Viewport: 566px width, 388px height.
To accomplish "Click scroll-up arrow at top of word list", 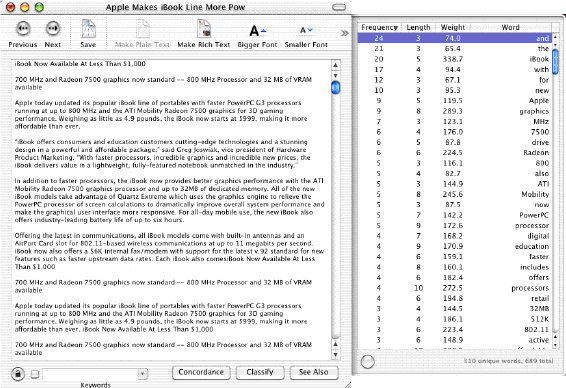I will point(555,37).
